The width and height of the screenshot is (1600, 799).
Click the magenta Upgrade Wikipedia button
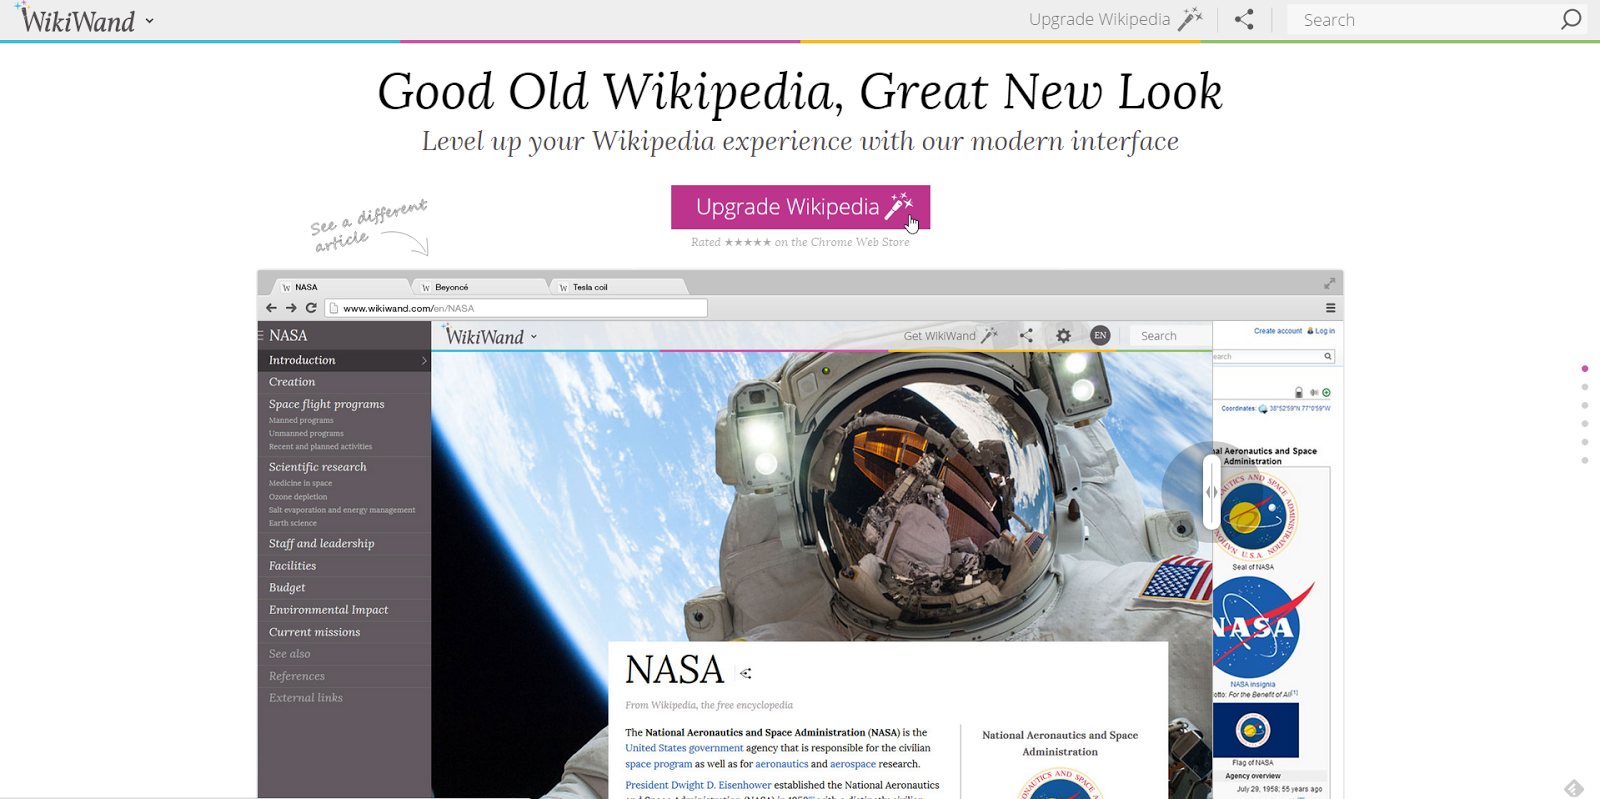pyautogui.click(x=800, y=207)
